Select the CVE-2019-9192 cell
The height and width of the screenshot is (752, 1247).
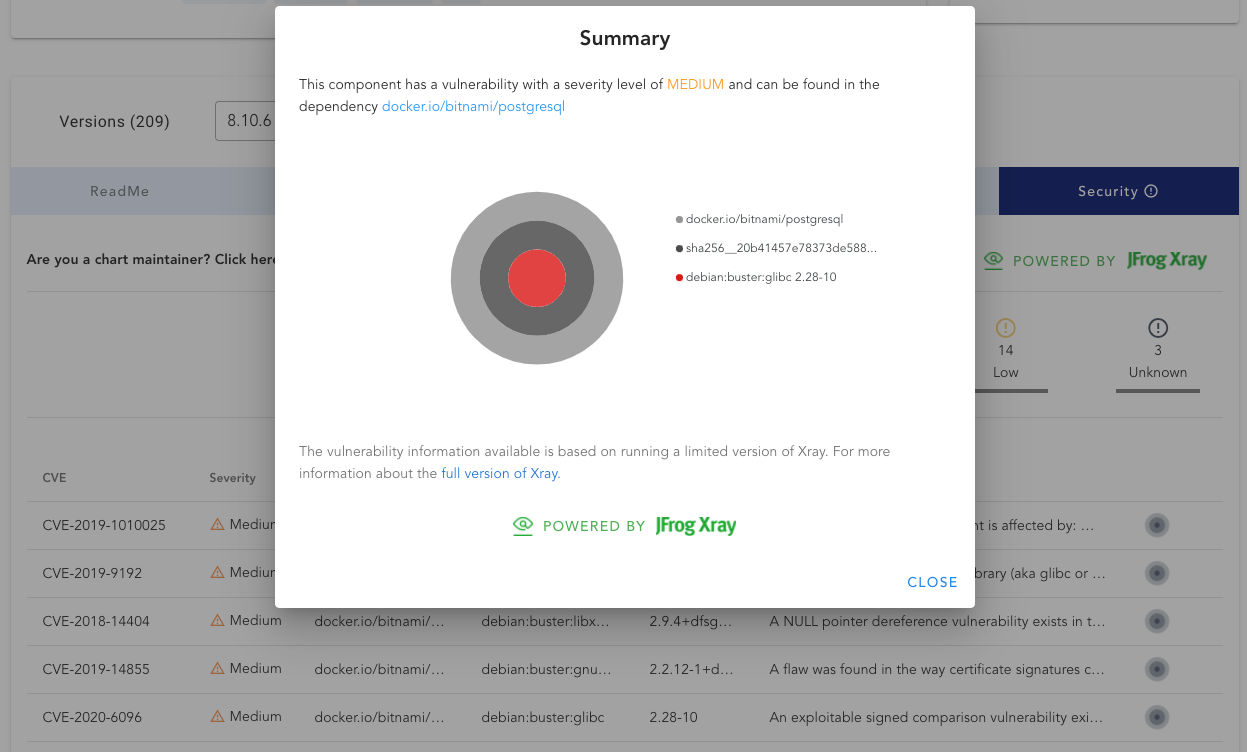[92, 573]
